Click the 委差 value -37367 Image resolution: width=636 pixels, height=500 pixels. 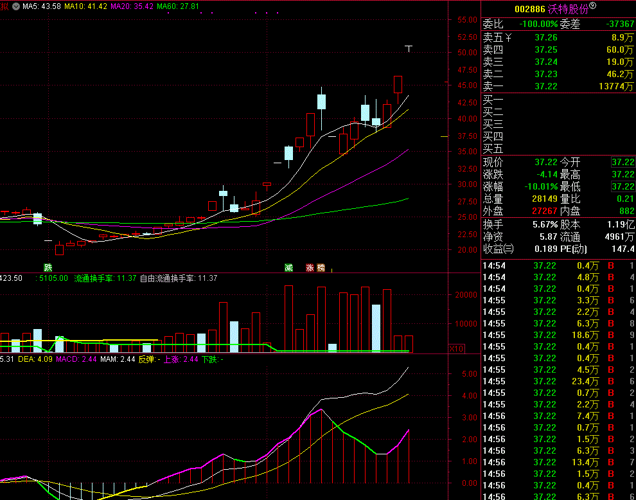620,24
